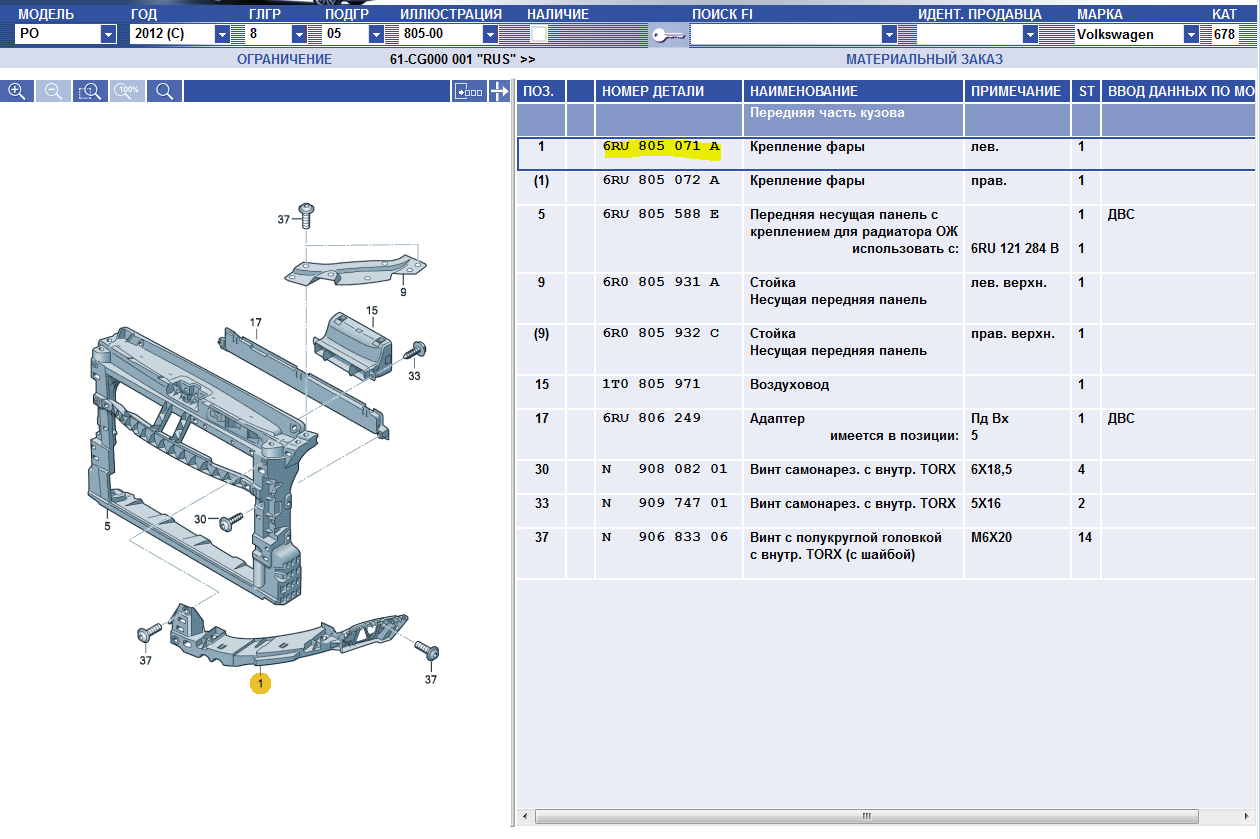The height and width of the screenshot is (839, 1260).
Task: Click the Наименование column header
Action: (x=804, y=91)
